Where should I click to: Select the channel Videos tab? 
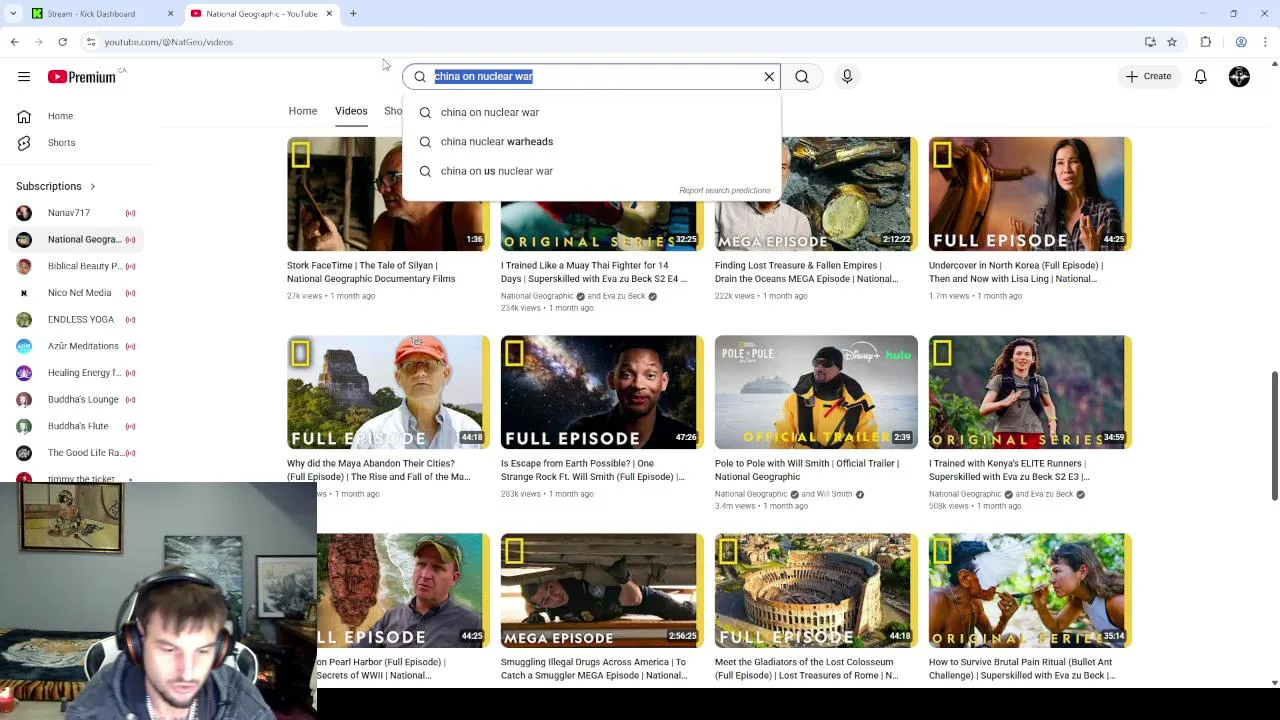[x=351, y=111]
